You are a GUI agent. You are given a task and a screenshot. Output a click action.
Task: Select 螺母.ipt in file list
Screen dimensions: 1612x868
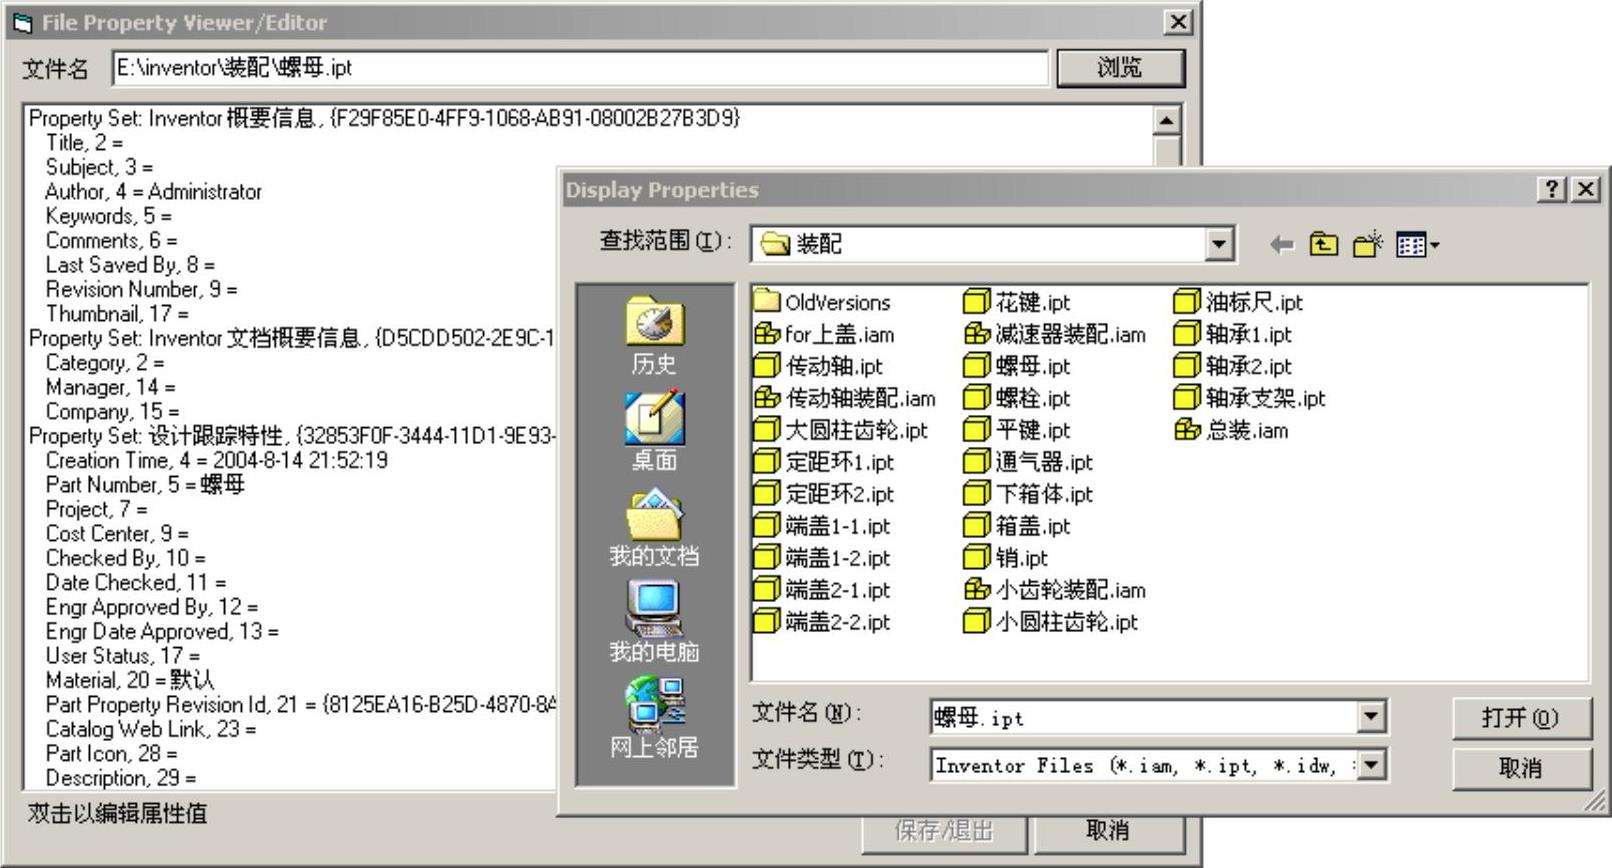1017,366
